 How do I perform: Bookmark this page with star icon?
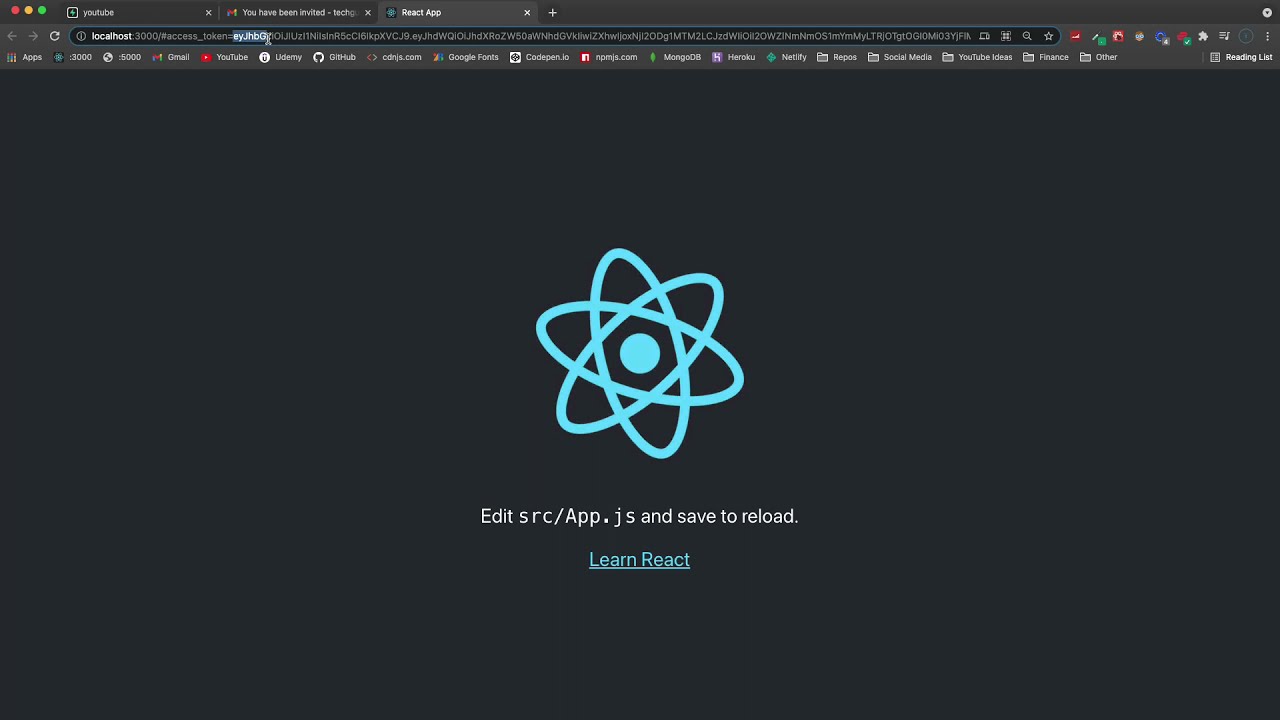click(1048, 36)
